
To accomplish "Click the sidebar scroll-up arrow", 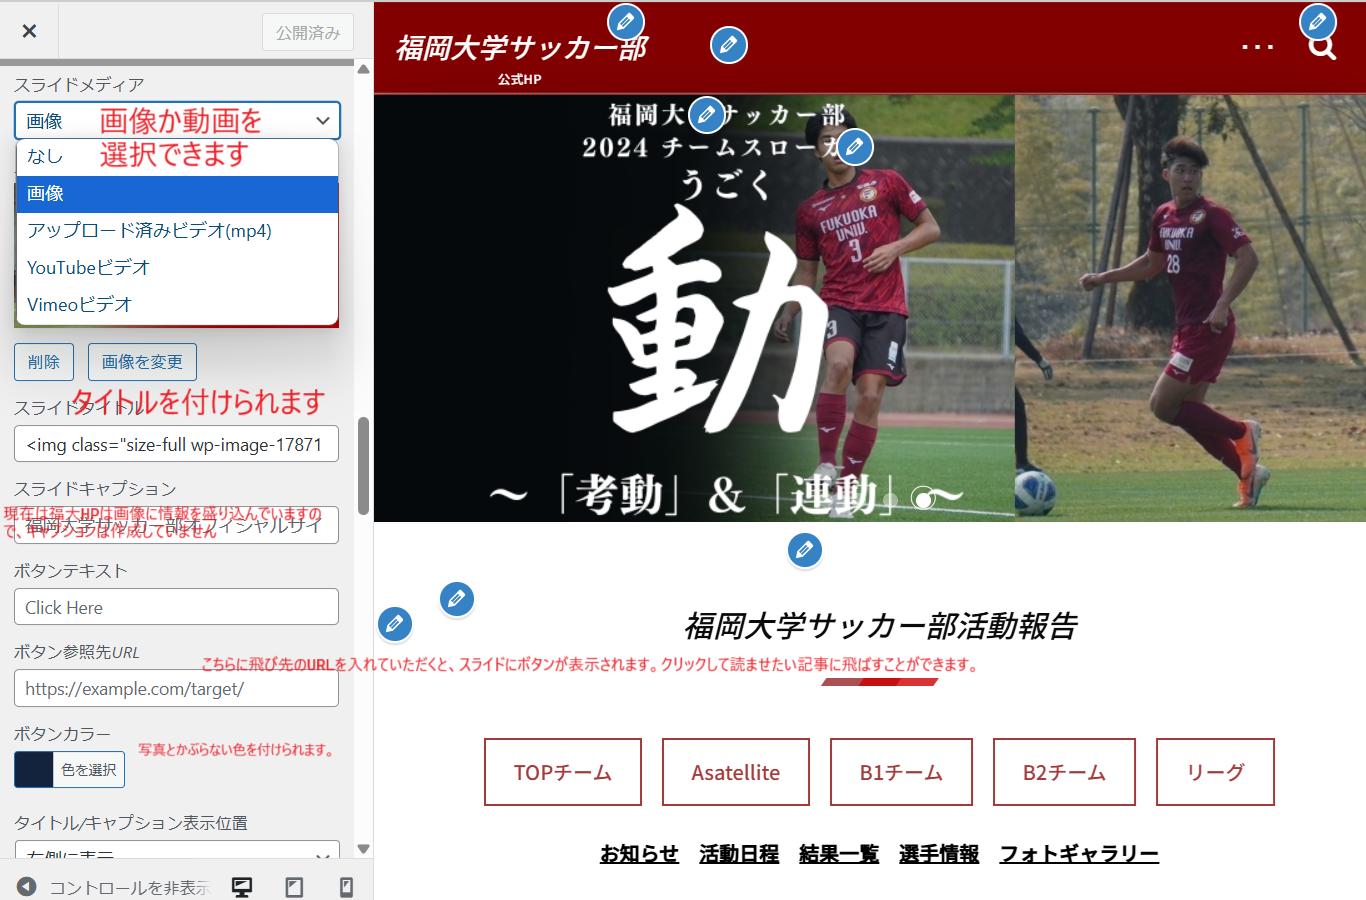I will (x=363, y=69).
